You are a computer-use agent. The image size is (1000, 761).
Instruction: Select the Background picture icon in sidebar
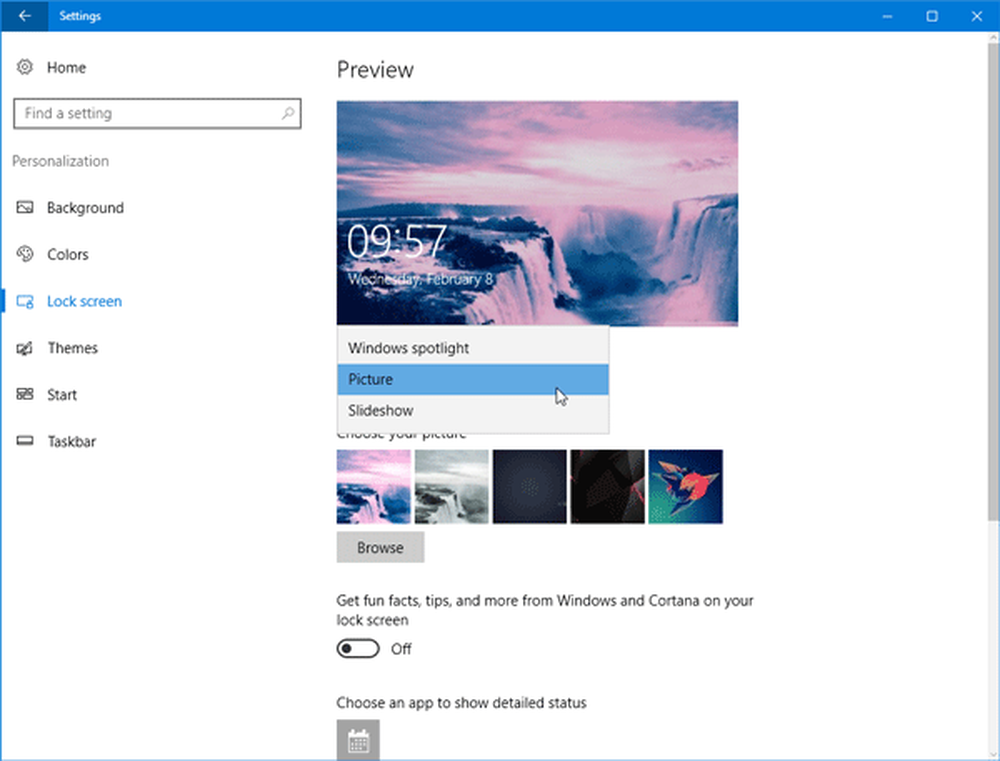point(25,207)
